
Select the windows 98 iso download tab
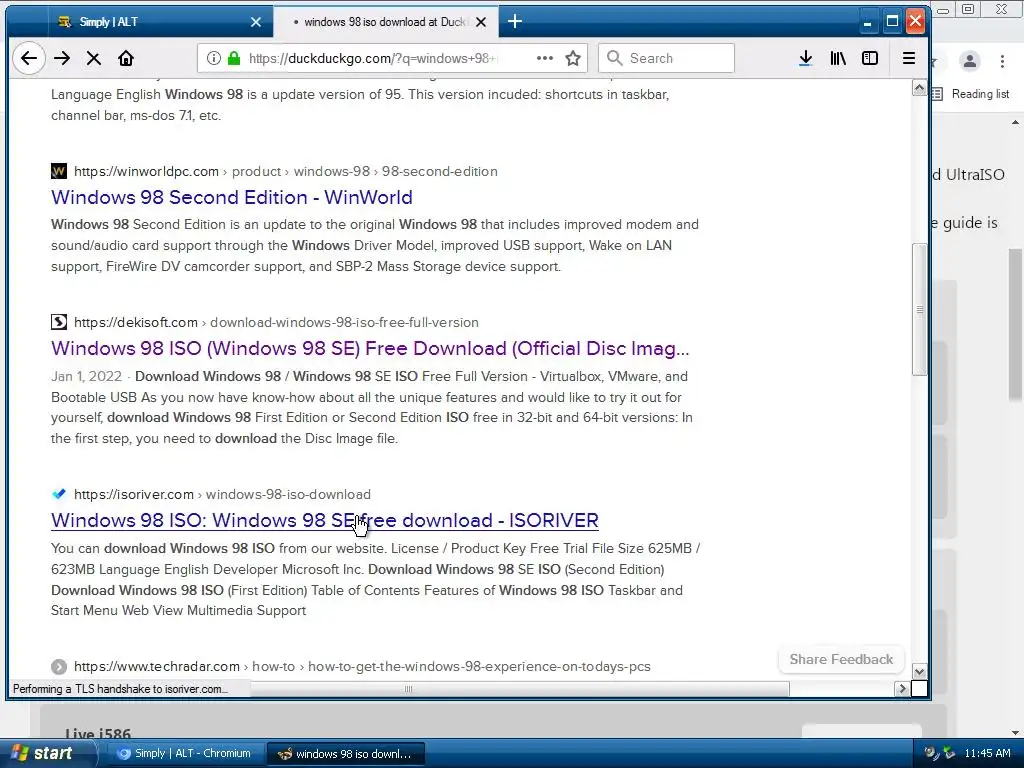385,22
